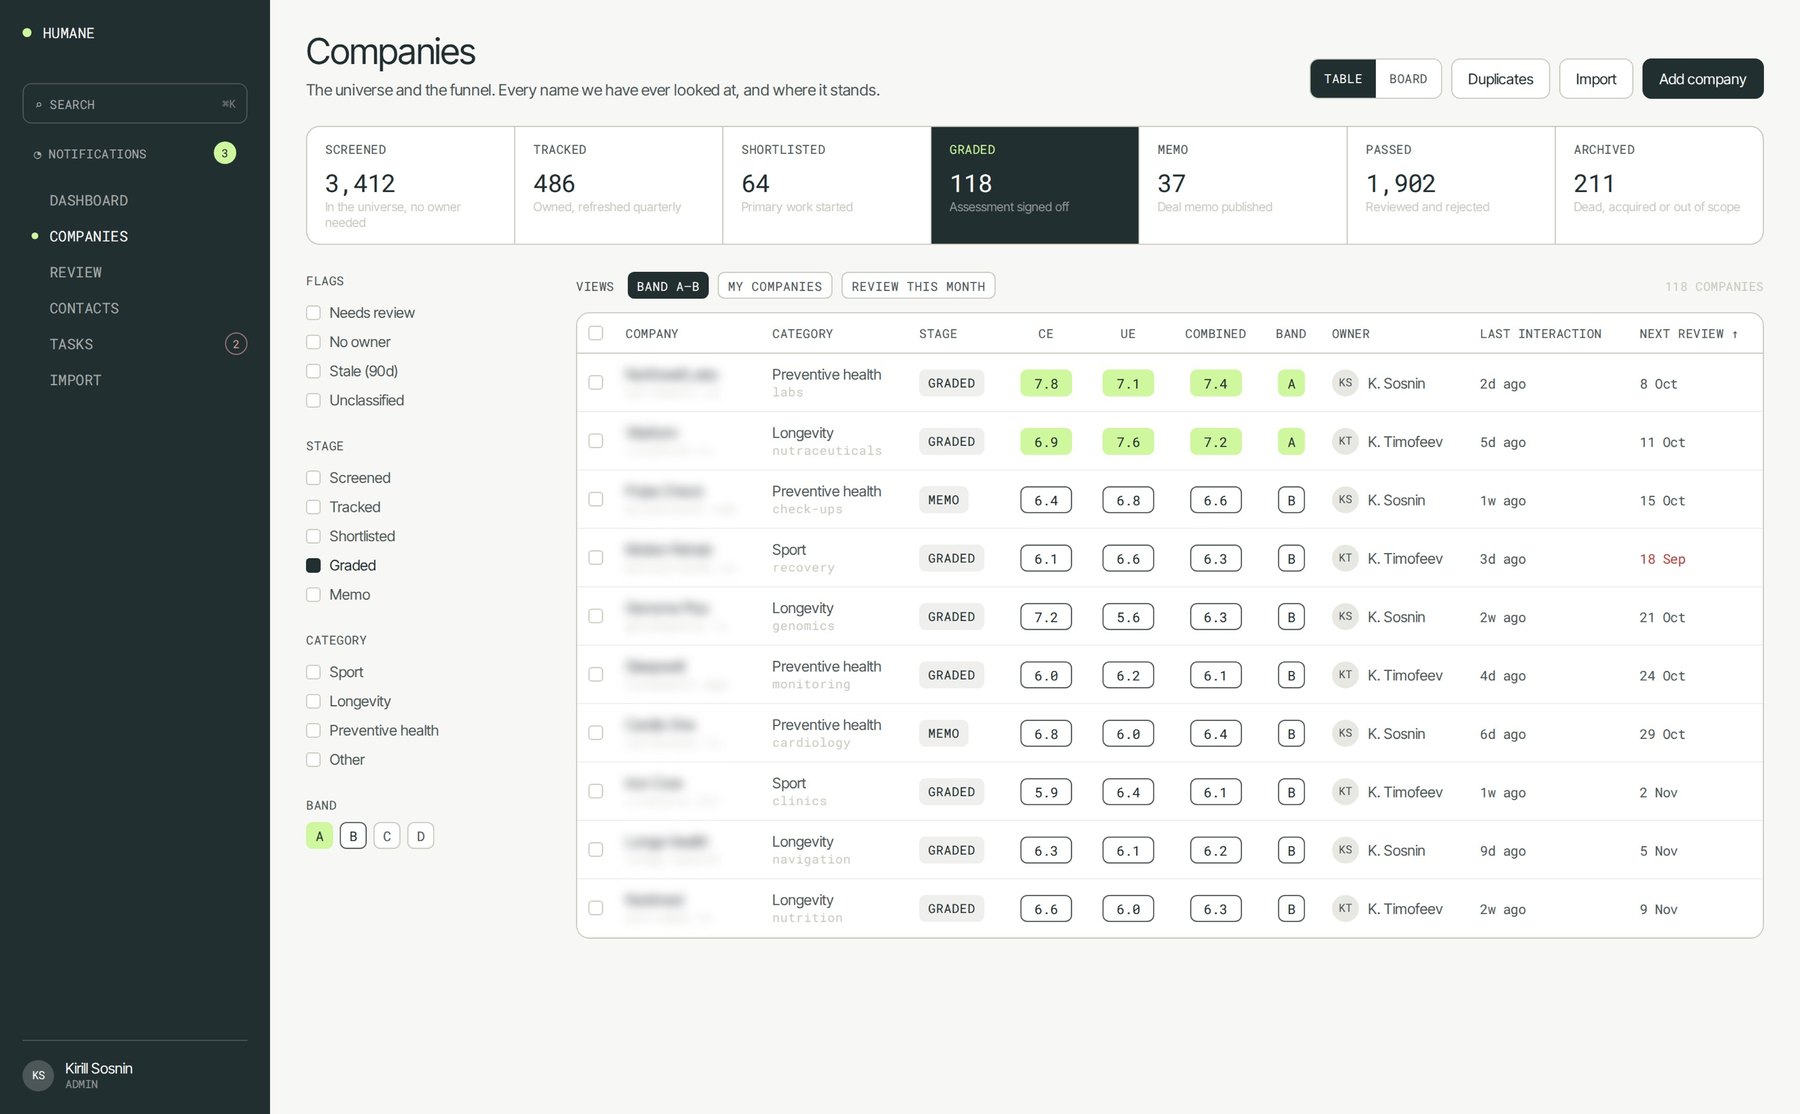
Task: Select all rows with header checkbox
Action: (596, 333)
